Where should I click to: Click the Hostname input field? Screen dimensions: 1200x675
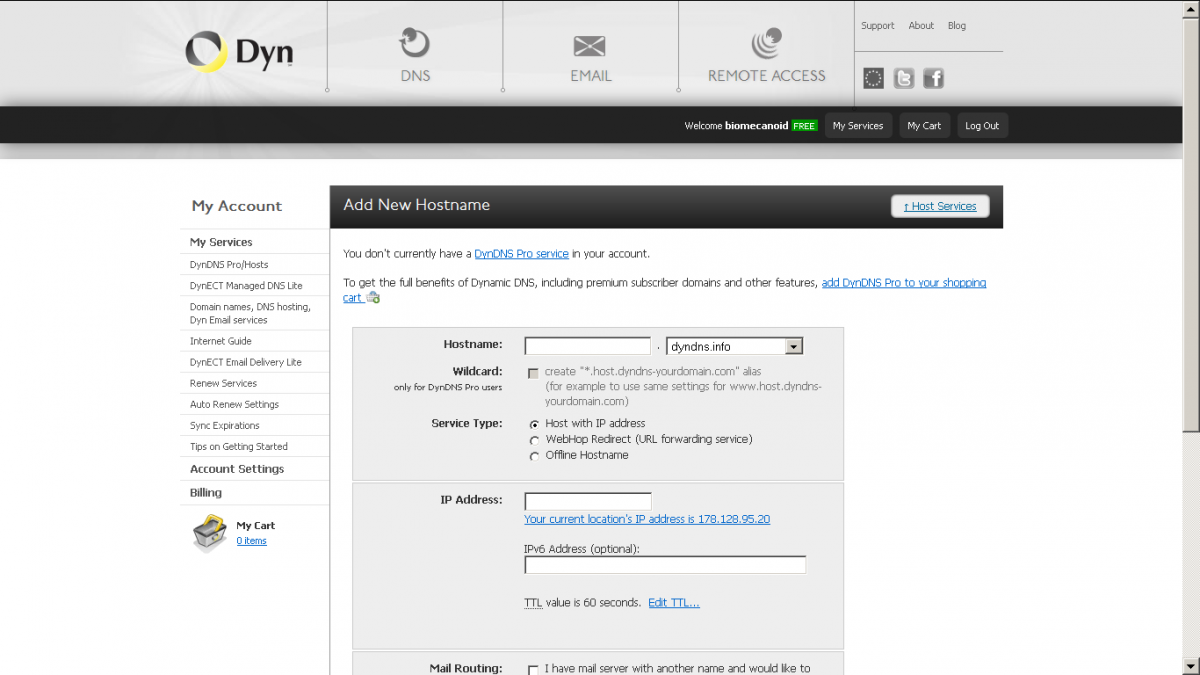(x=588, y=347)
